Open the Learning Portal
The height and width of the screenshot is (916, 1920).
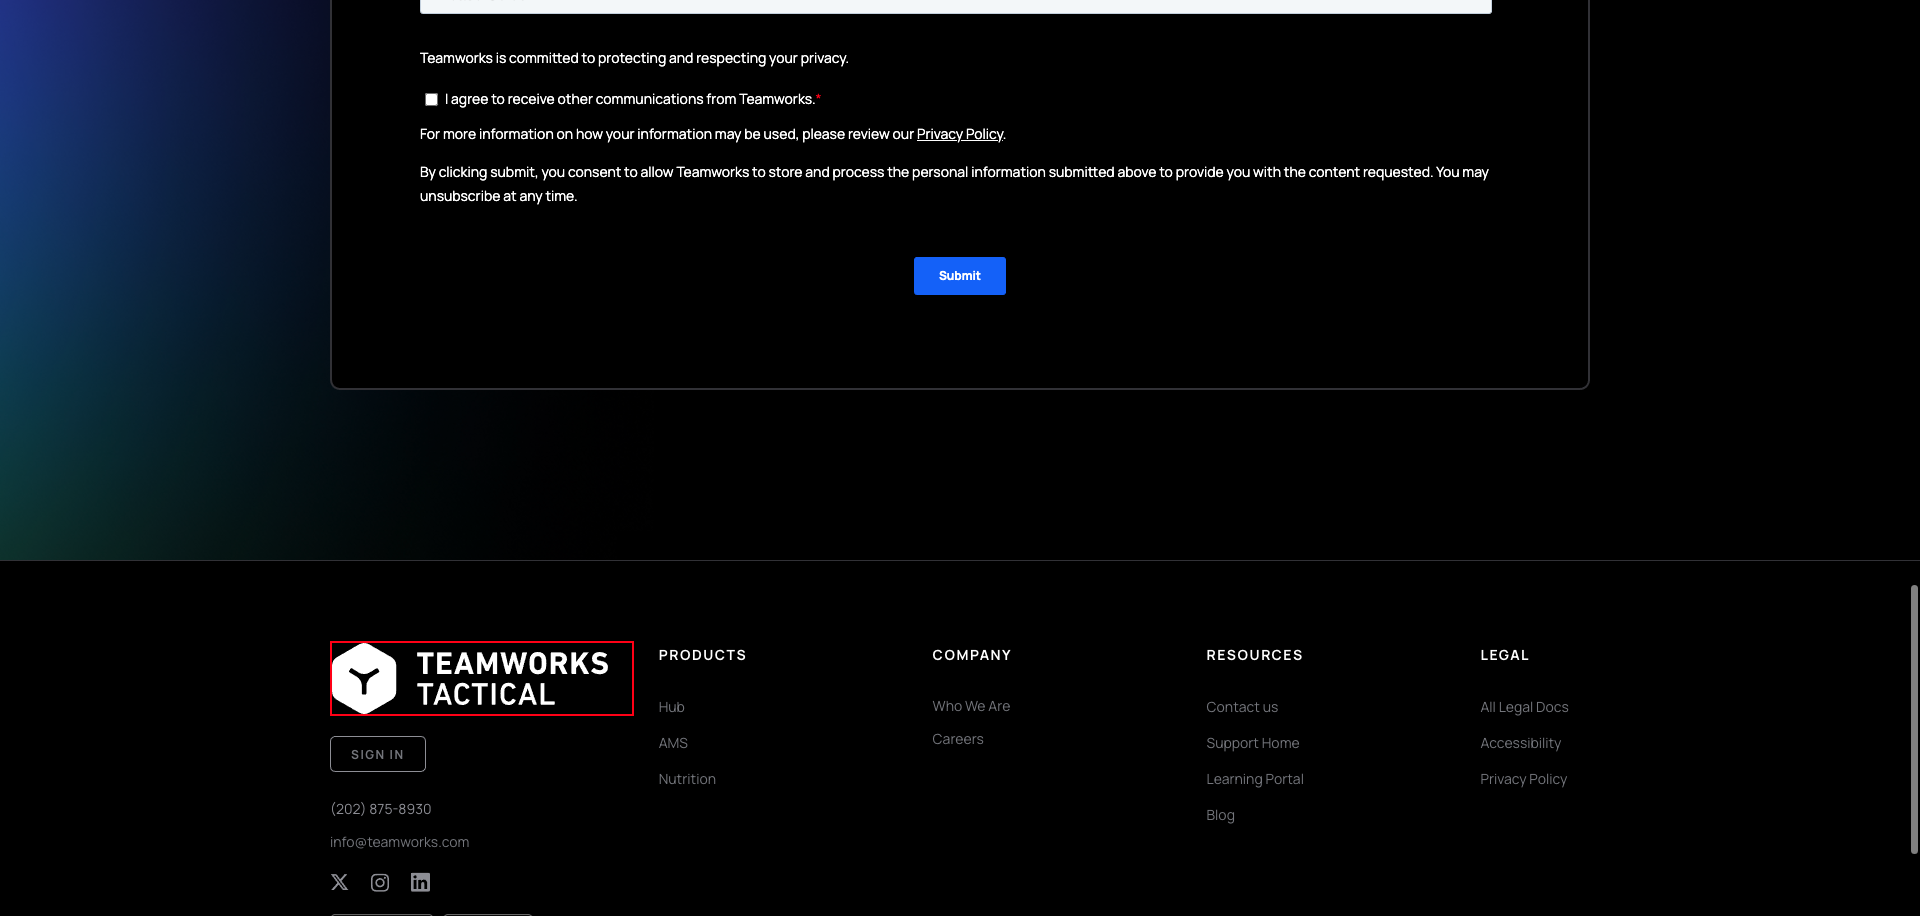pos(1254,779)
